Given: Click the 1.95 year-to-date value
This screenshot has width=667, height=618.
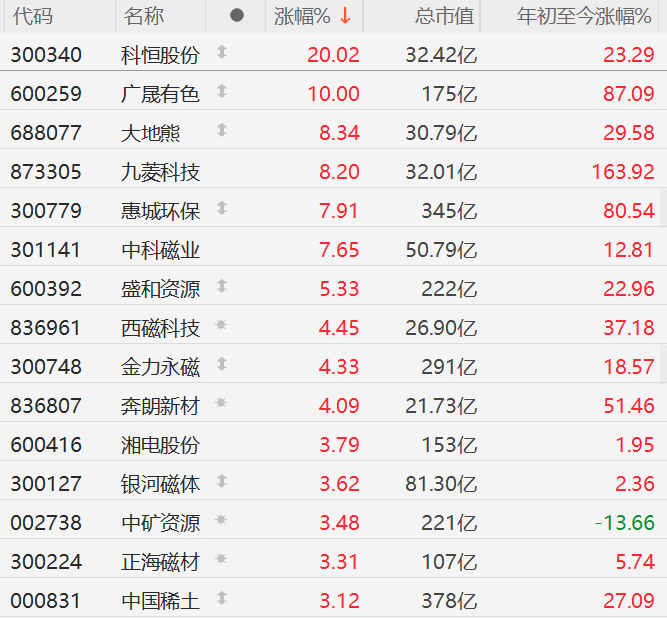Looking at the screenshot, I should click(635, 445).
